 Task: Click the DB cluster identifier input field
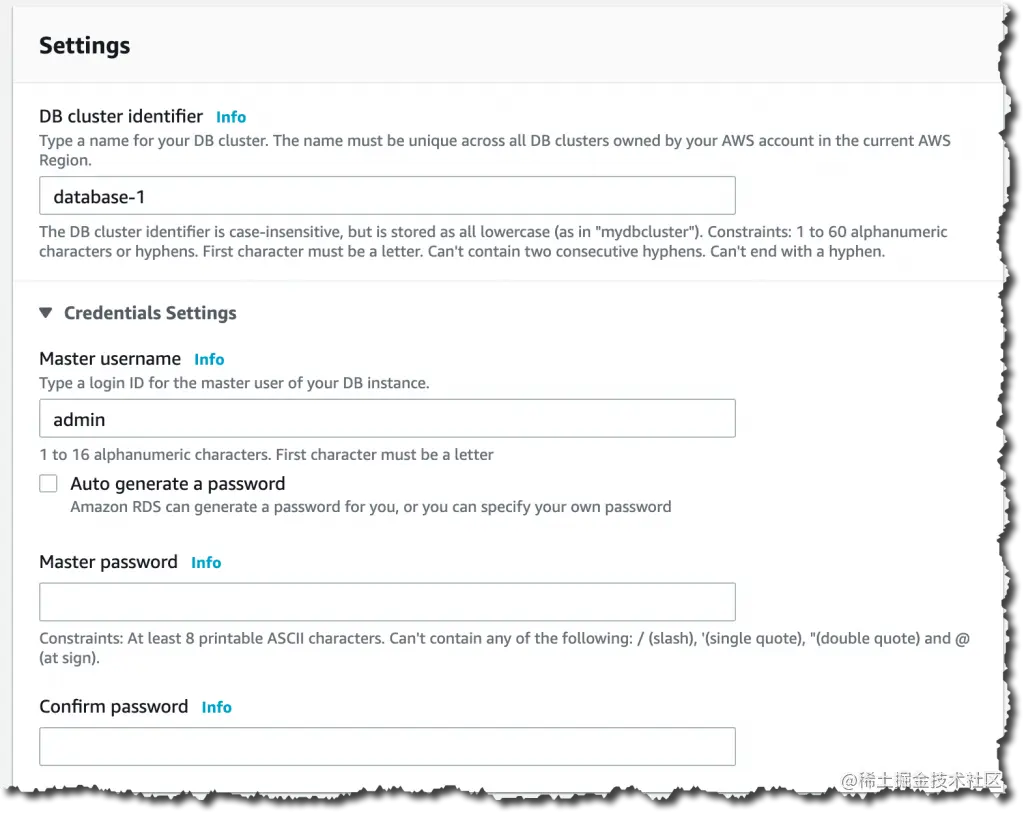(x=387, y=196)
